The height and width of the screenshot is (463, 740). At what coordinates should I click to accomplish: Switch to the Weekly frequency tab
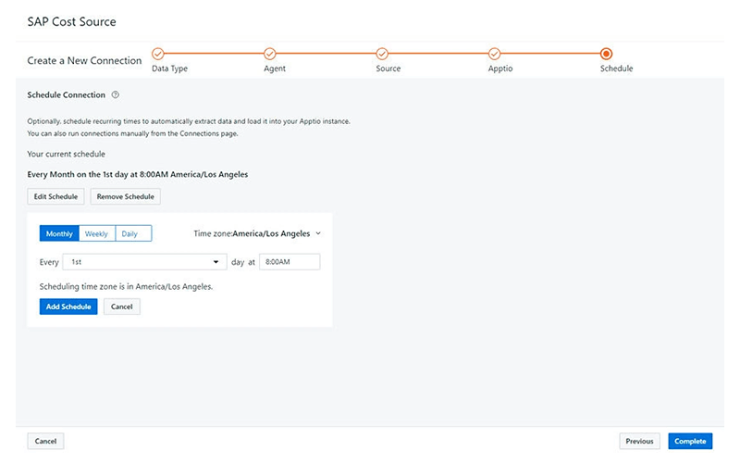point(97,234)
